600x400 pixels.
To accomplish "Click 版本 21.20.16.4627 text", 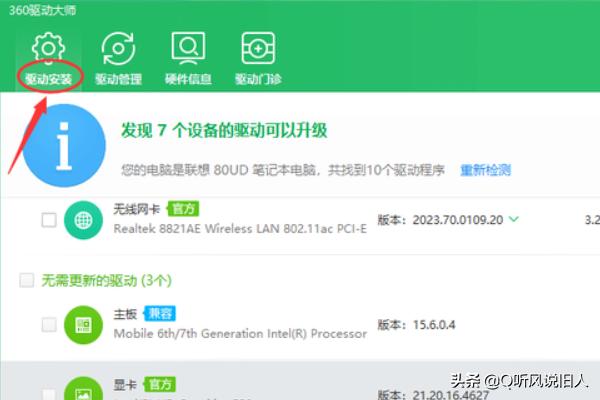I will pyautogui.click(x=433, y=394).
